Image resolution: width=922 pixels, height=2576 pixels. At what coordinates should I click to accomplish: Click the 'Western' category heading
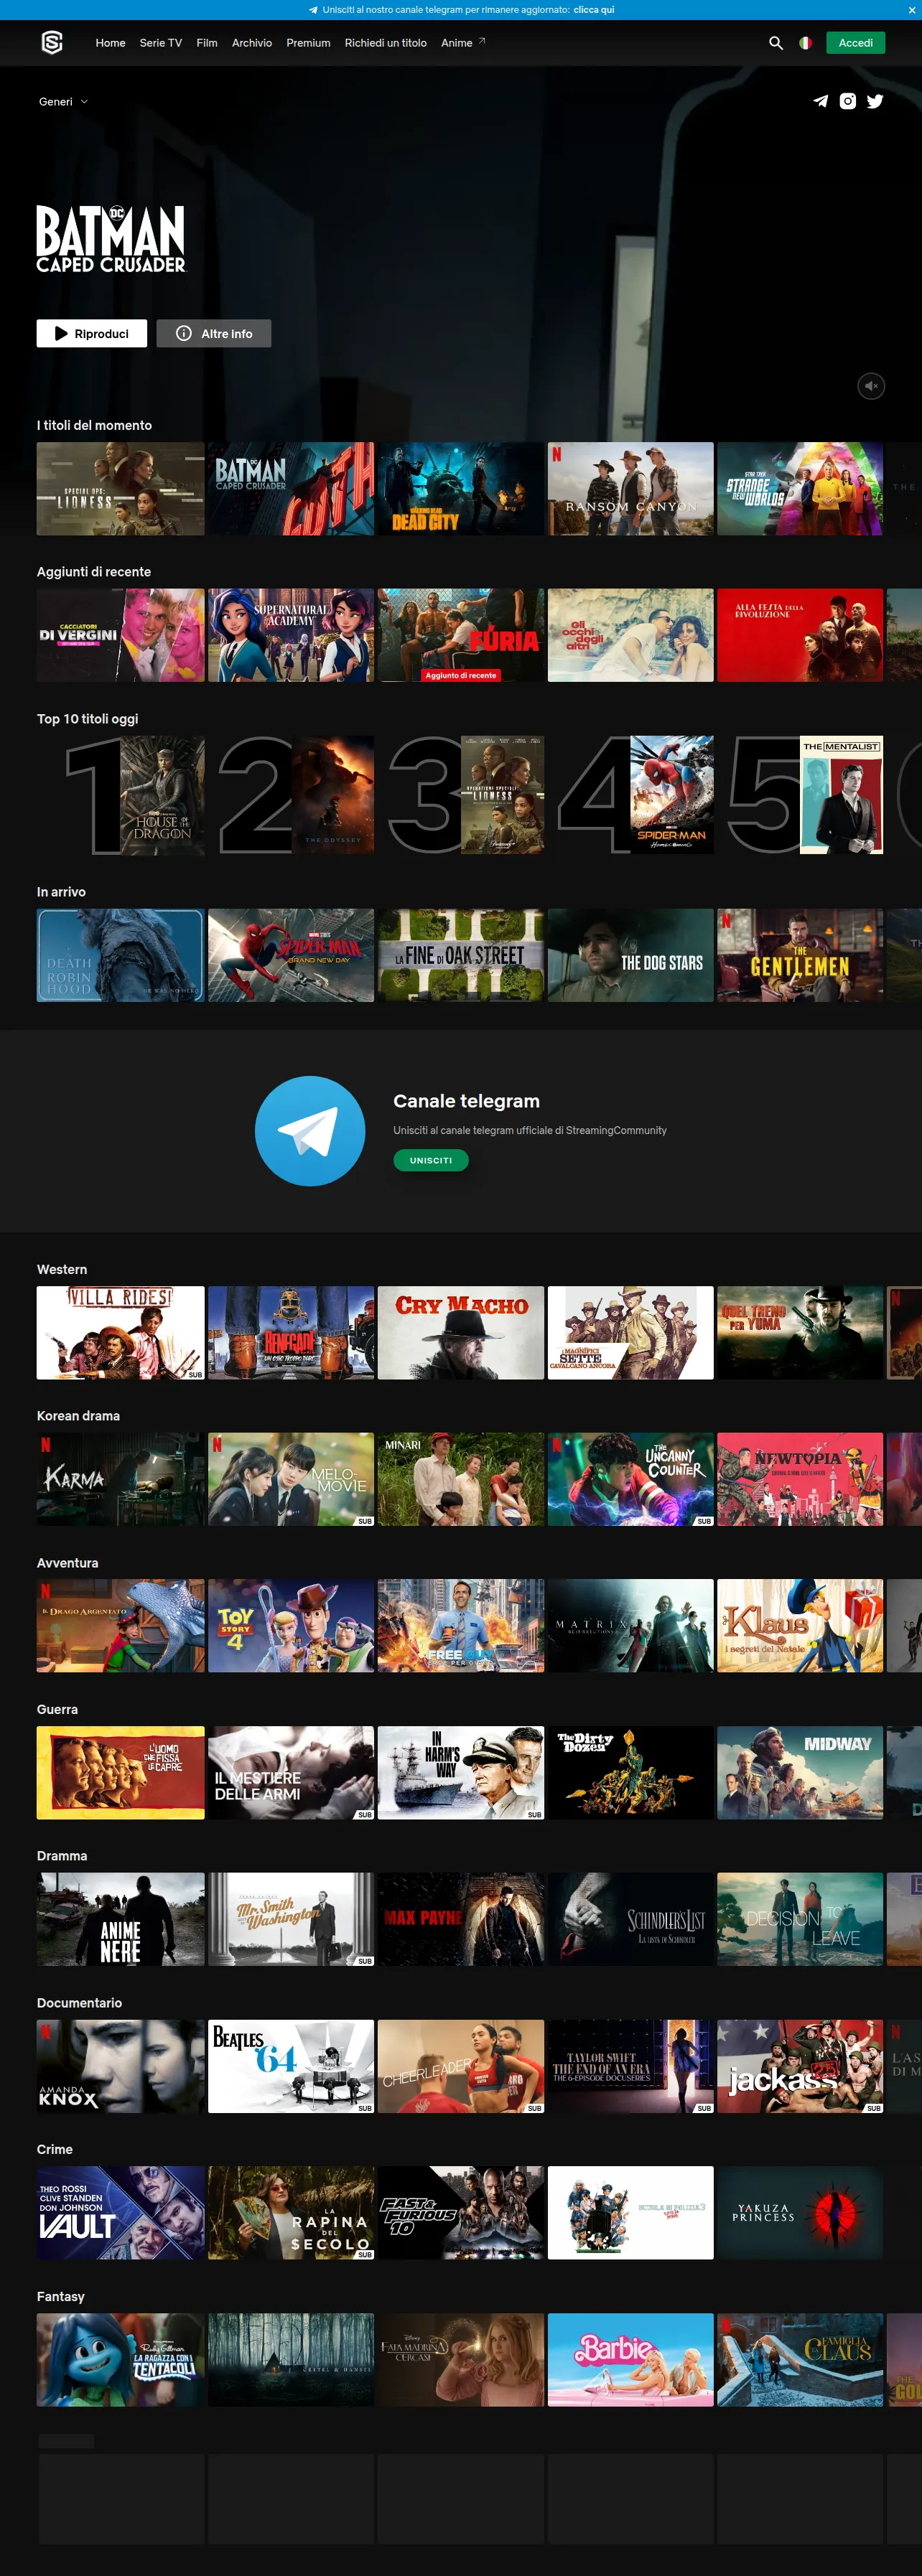(62, 1269)
